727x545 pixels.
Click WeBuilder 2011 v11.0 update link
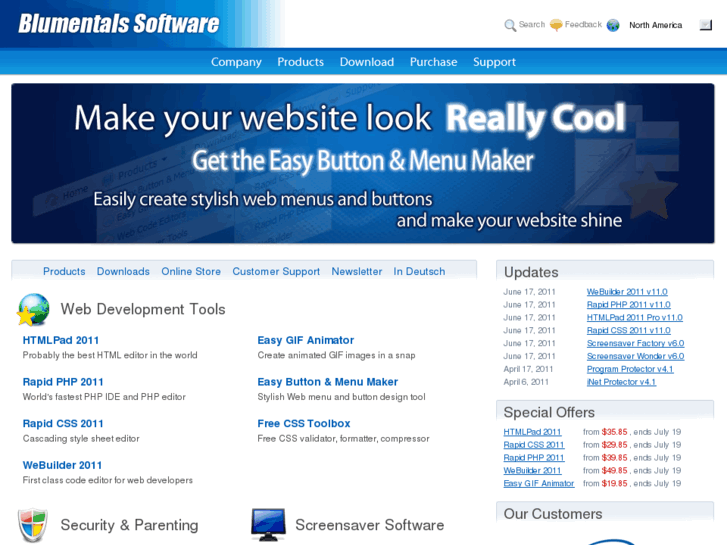(x=627, y=292)
